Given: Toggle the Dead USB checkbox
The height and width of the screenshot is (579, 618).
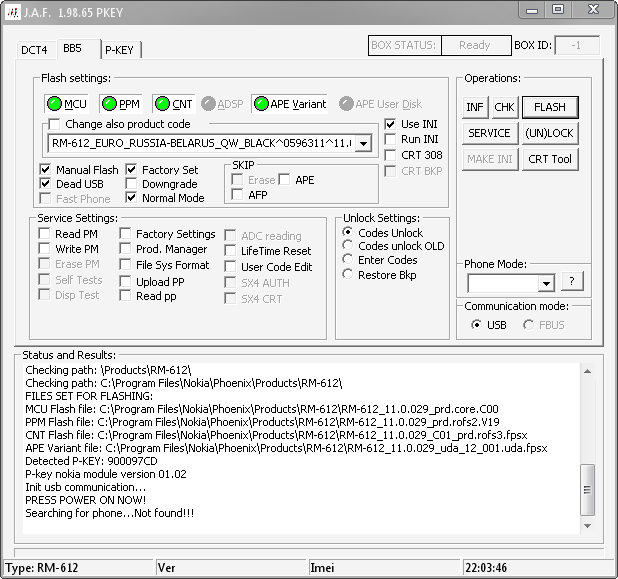Looking at the screenshot, I should pyautogui.click(x=45, y=184).
